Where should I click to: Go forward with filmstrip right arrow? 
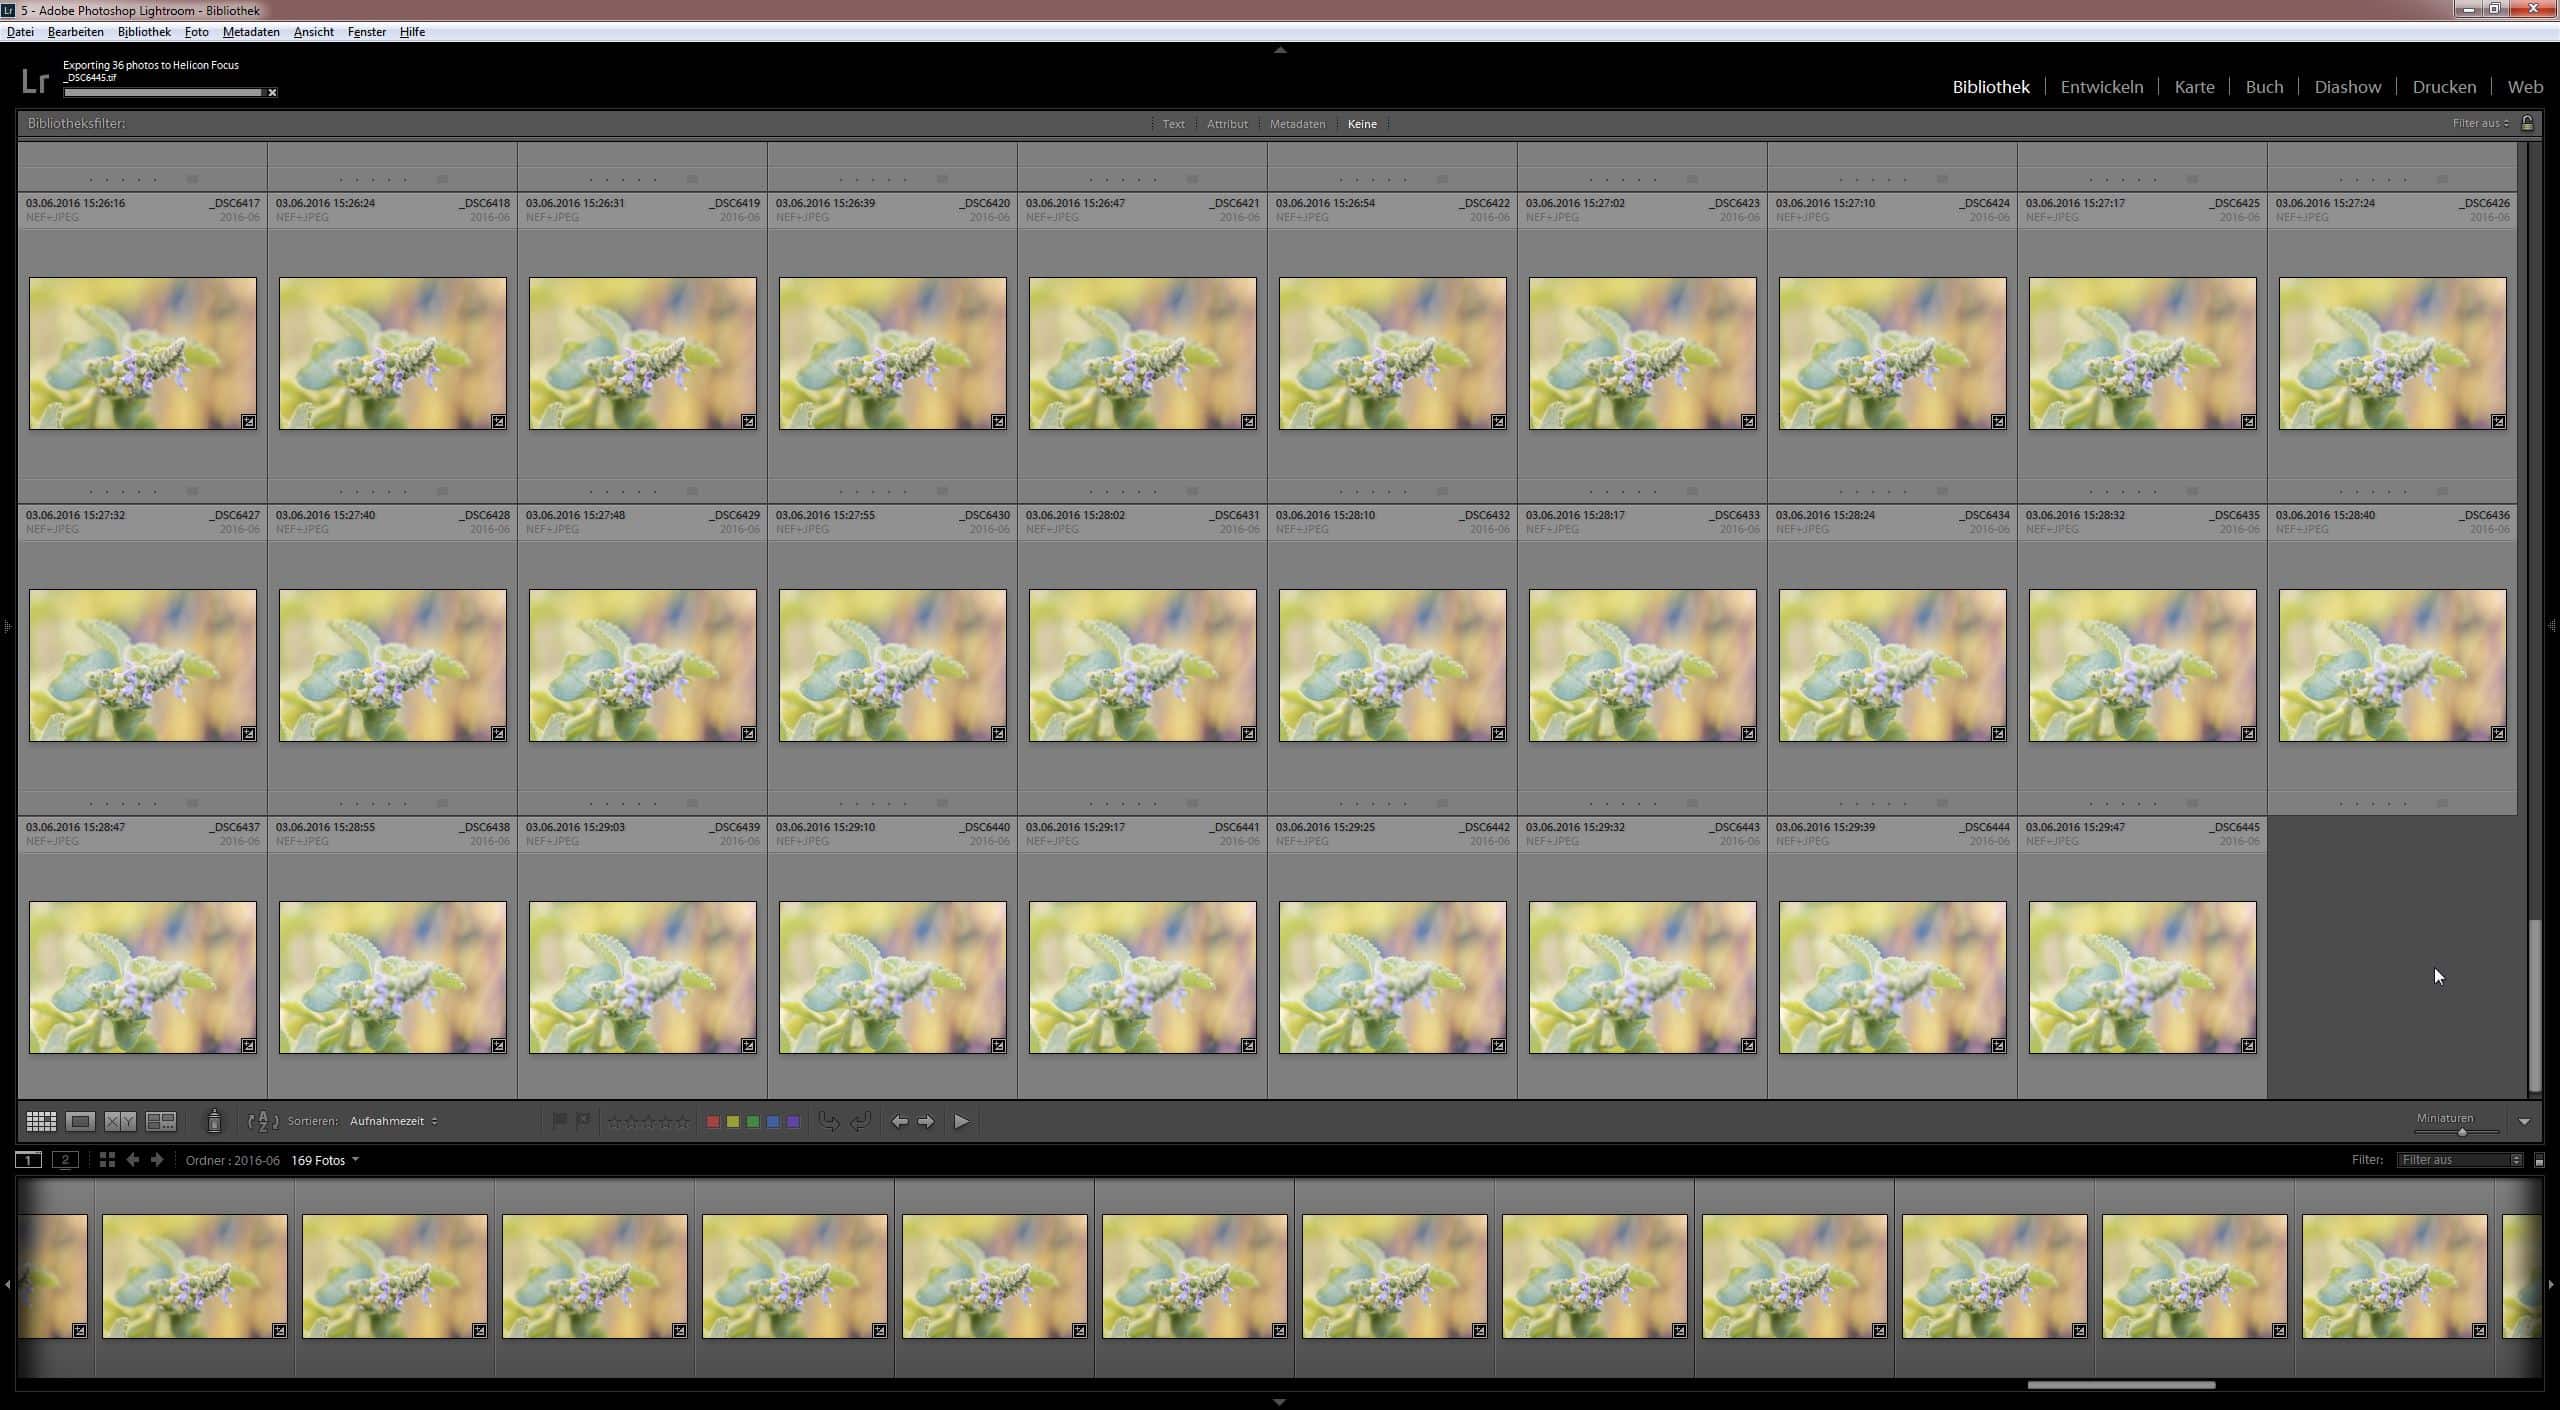pyautogui.click(x=157, y=1160)
